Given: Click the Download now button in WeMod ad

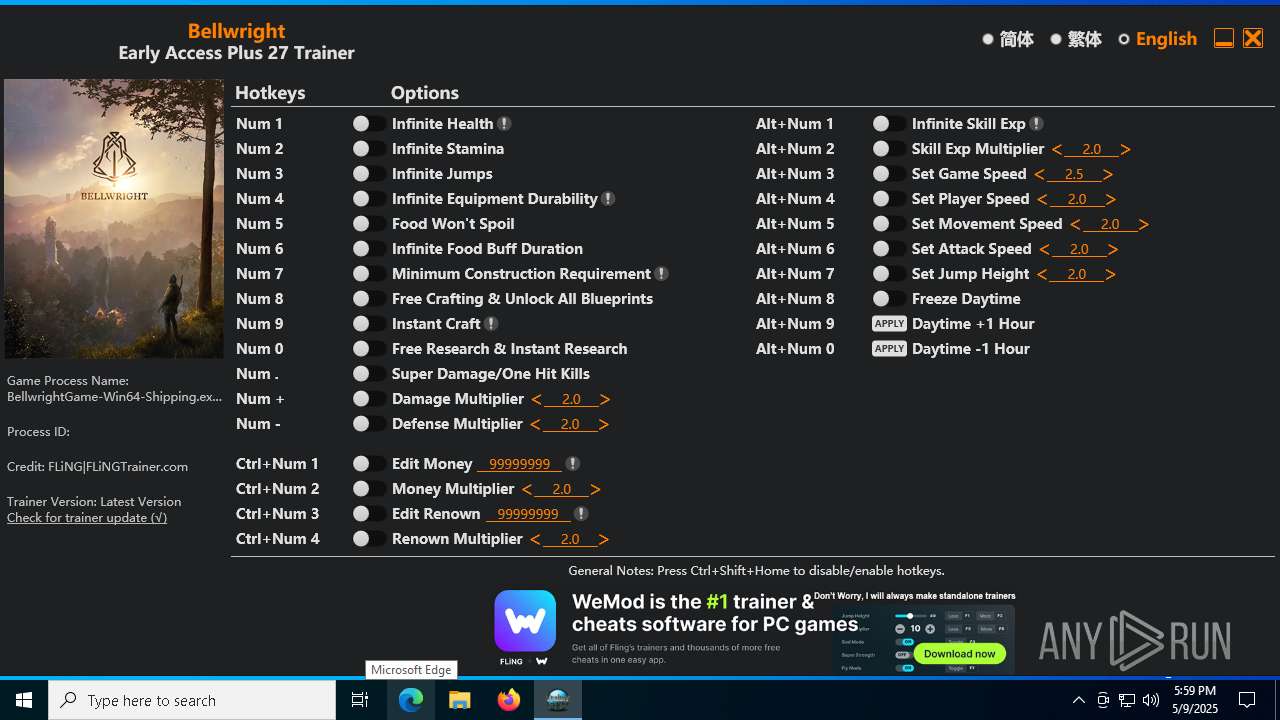Looking at the screenshot, I should click(959, 653).
